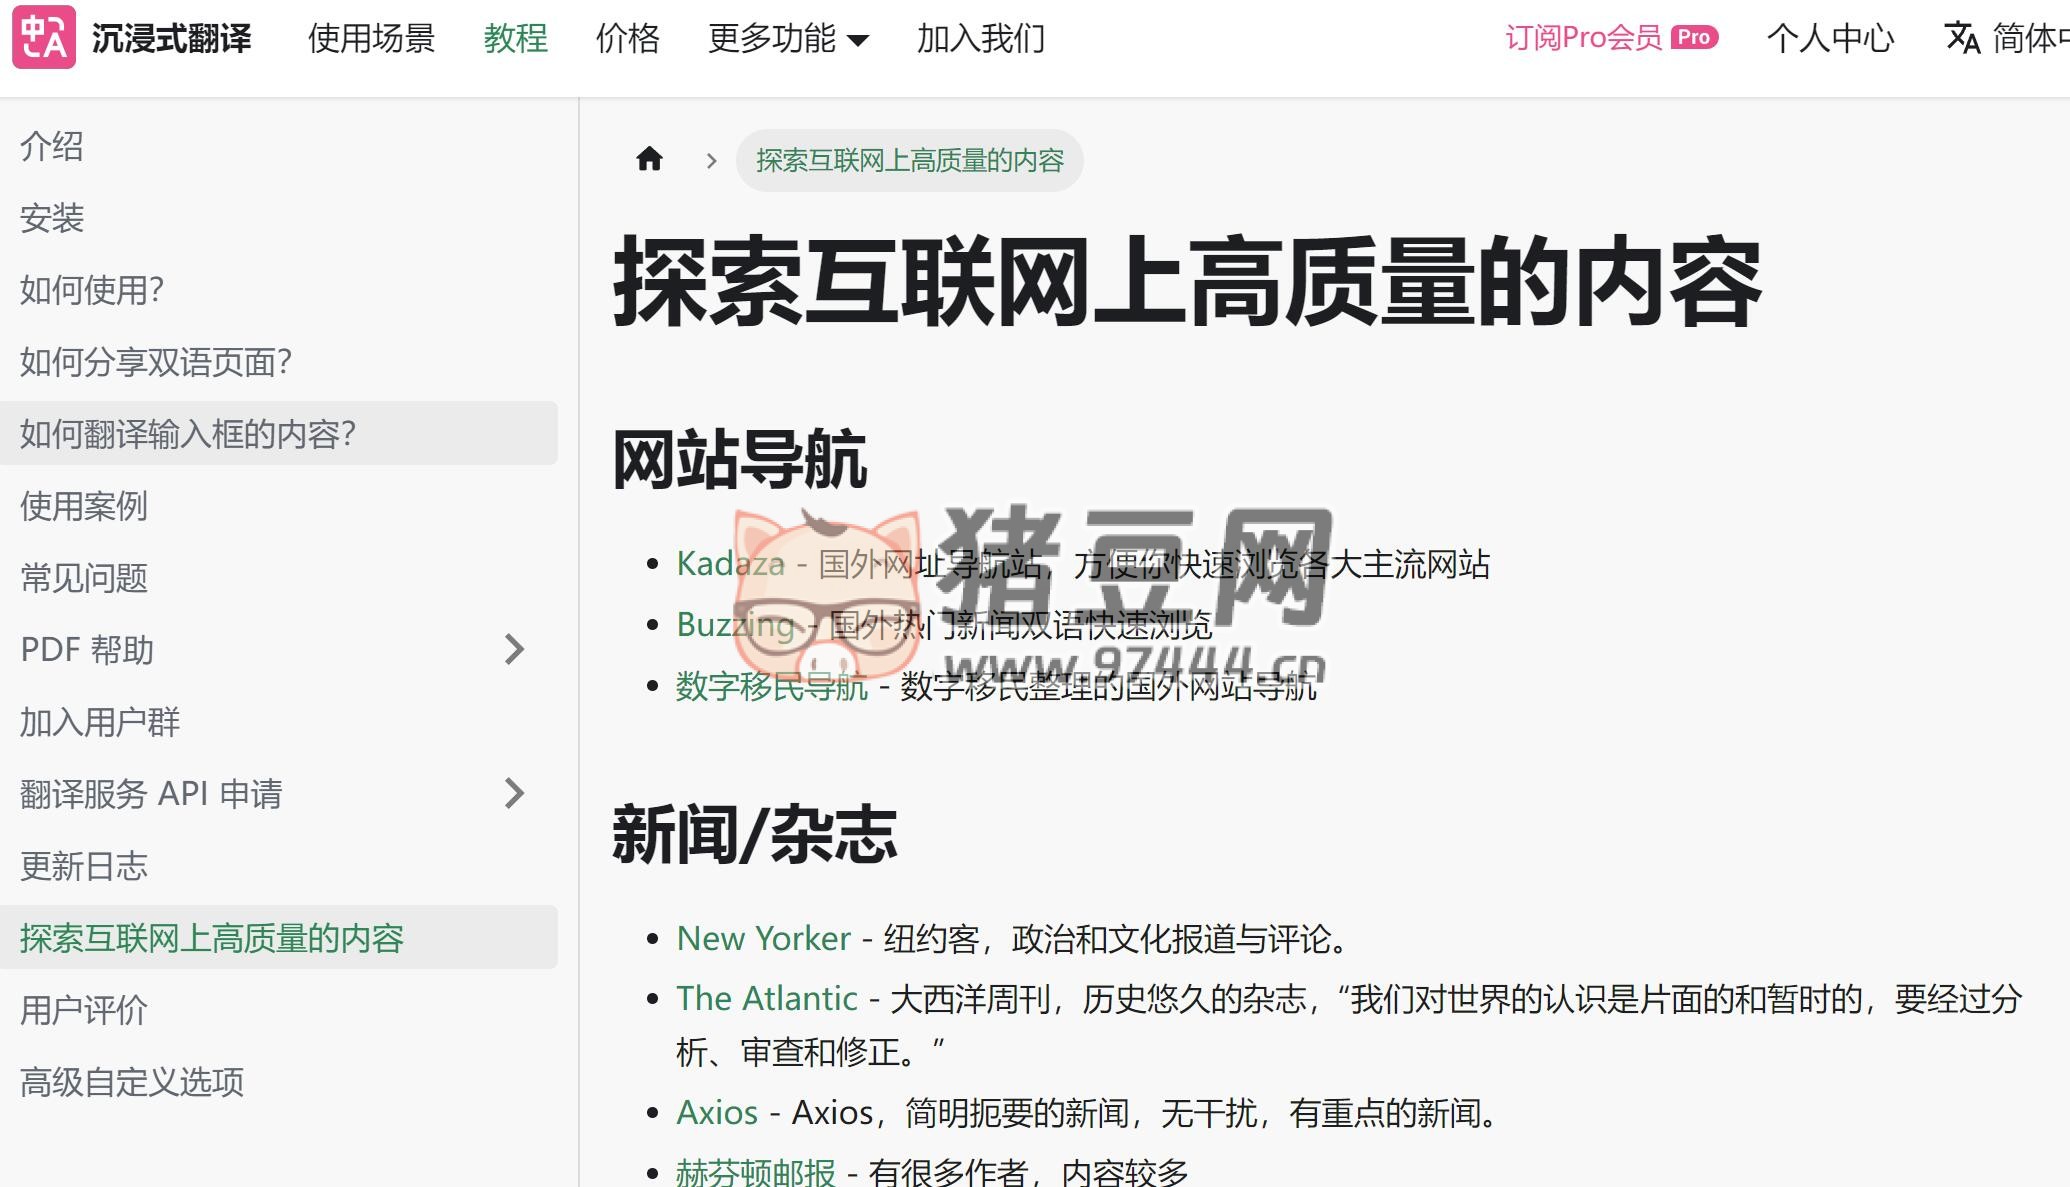Open 高级自定义选项 in the sidebar

coord(132,1082)
